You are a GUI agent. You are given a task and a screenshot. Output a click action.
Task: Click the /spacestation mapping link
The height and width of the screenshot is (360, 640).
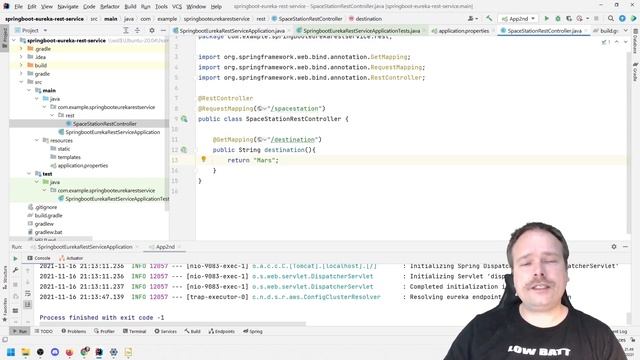294,109
